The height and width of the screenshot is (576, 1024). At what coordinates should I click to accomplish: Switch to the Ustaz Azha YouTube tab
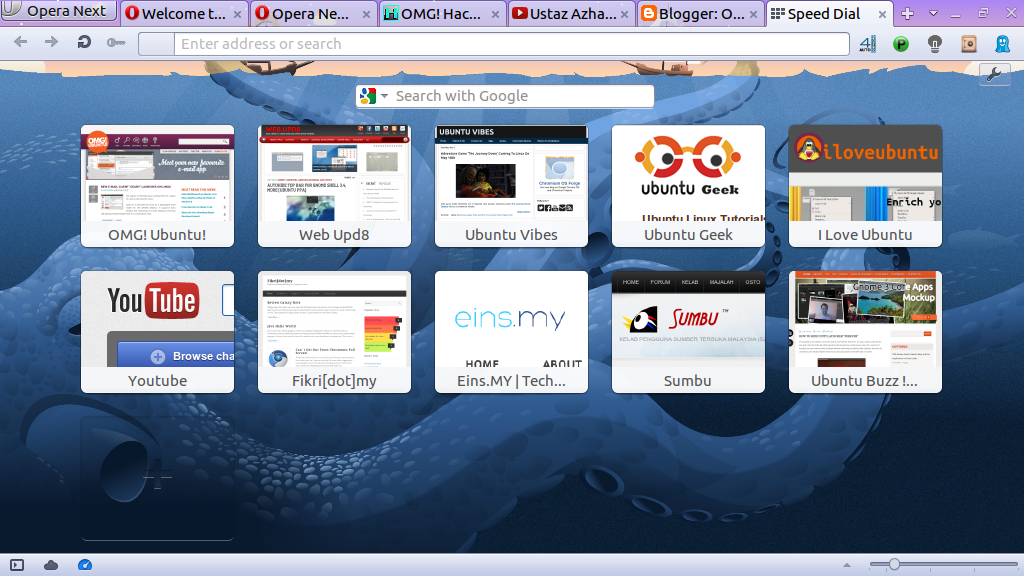pyautogui.click(x=571, y=14)
